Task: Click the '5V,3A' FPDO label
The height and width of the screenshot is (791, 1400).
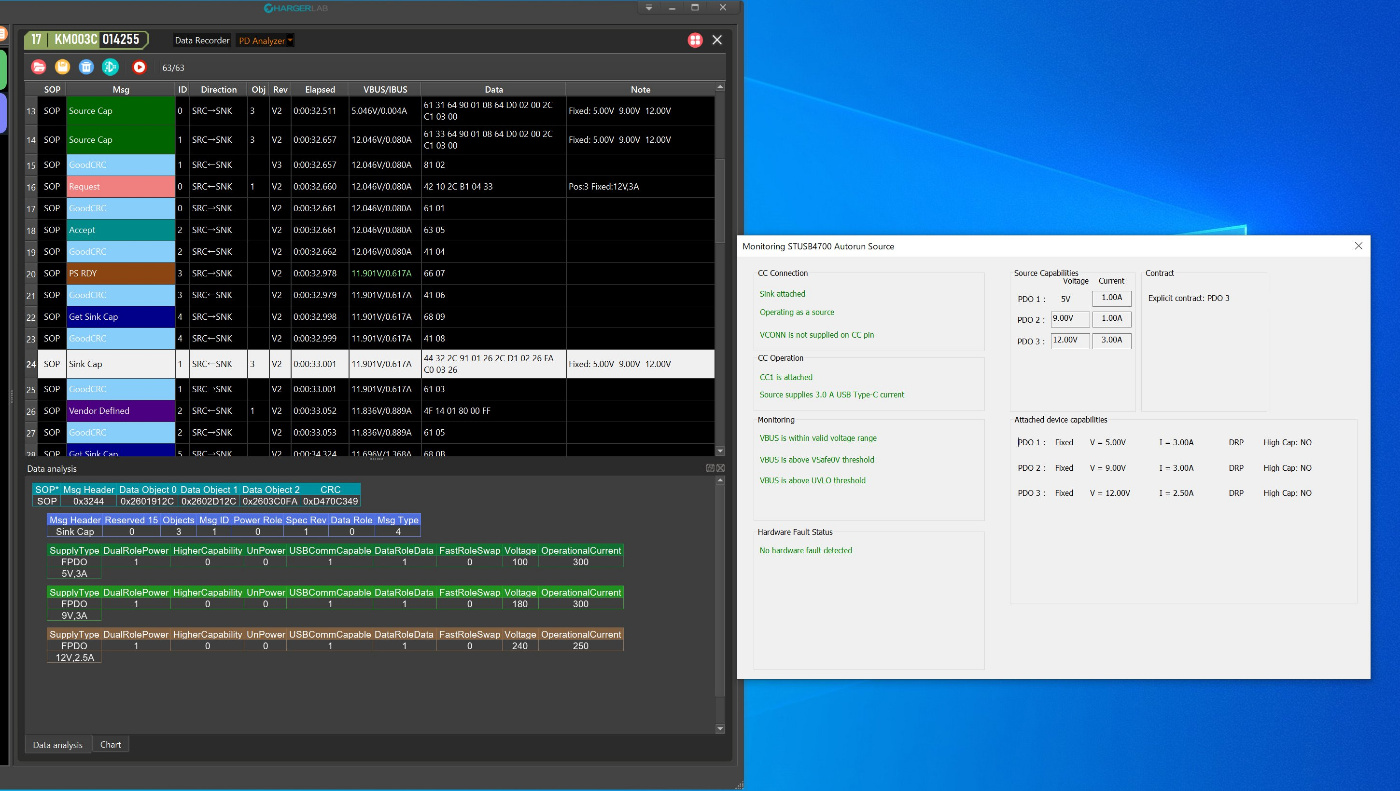Action: pyautogui.click(x=74, y=574)
